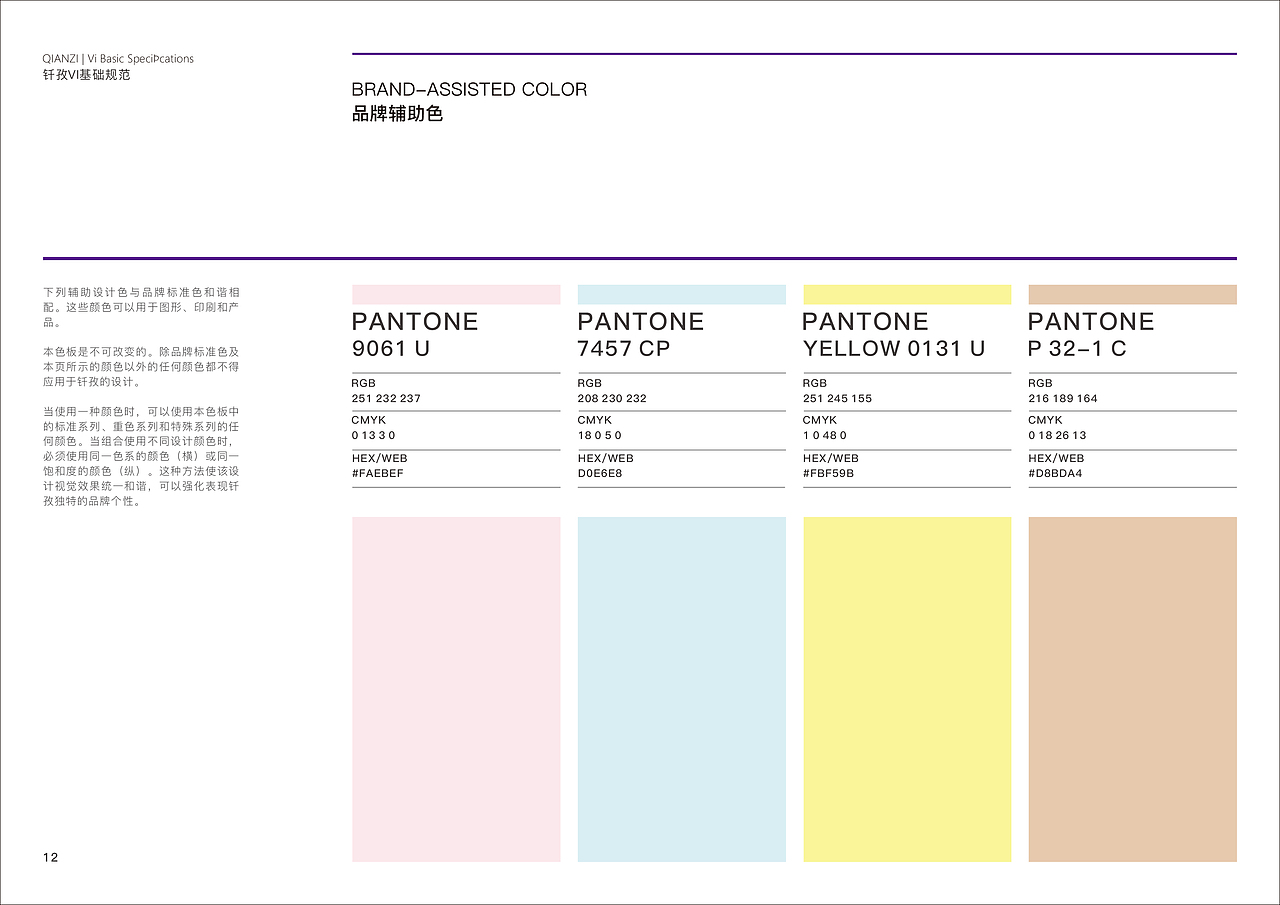Screen dimensions: 1280x905
Task: Select the small light blue swatch above PANTONE 7457 CP
Action: [682, 295]
